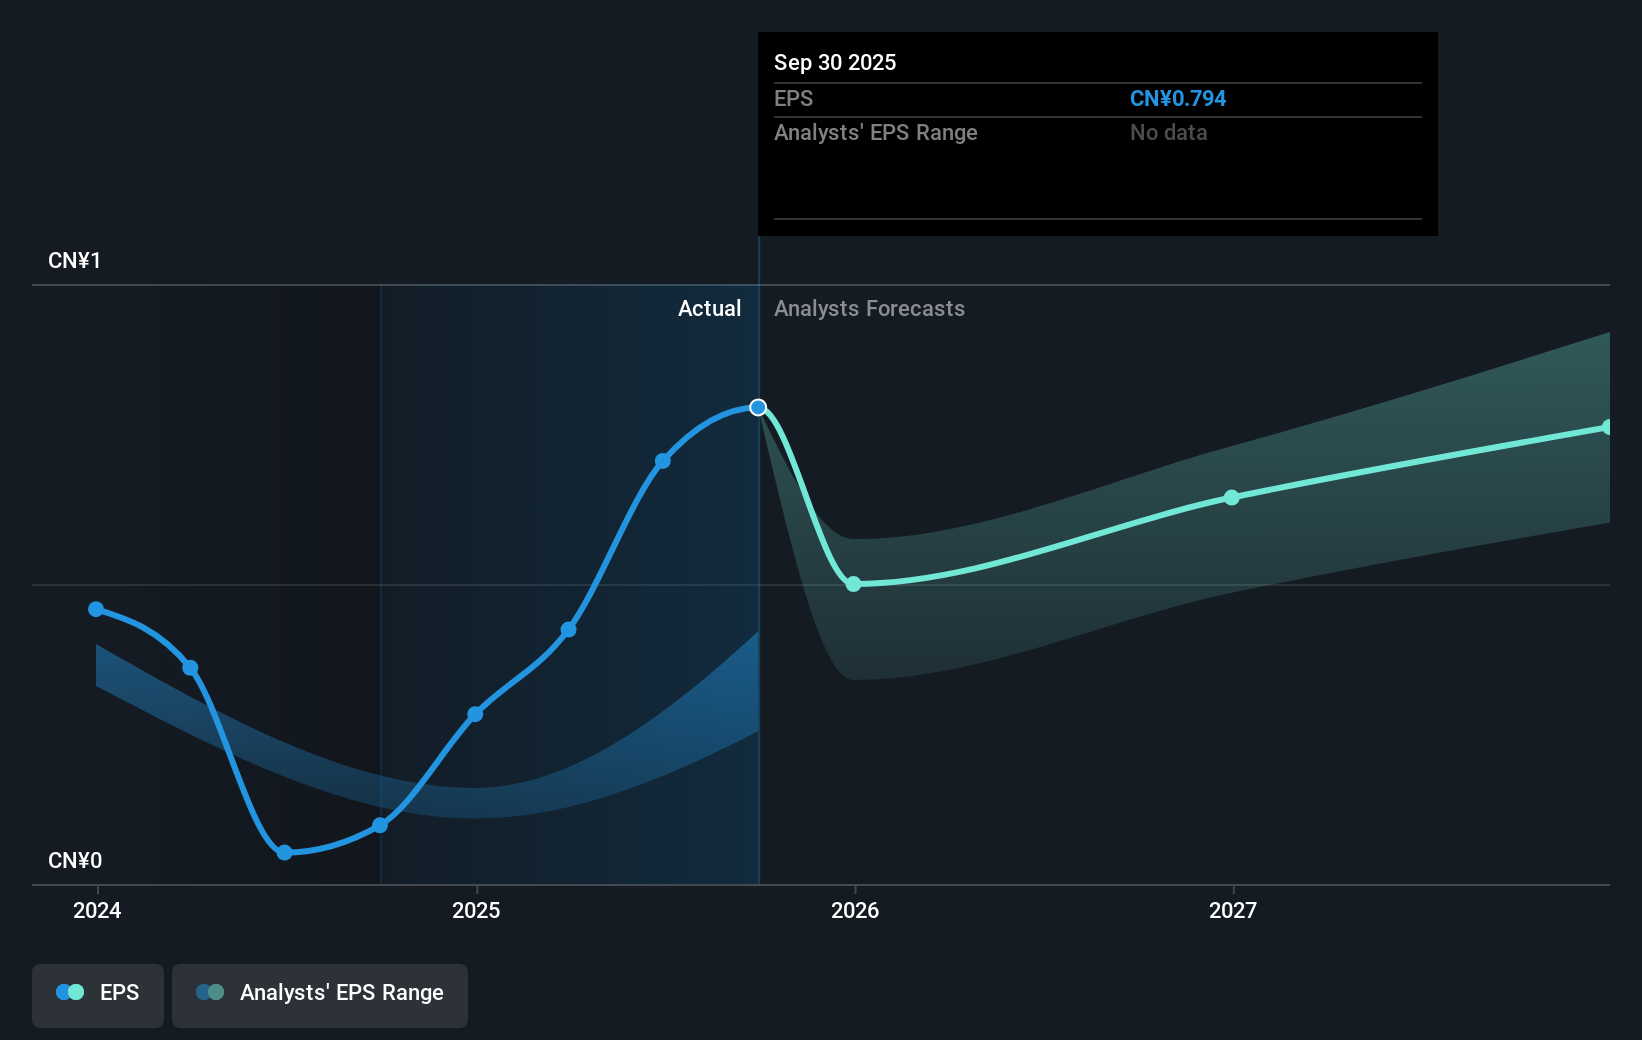Click the CN¥0 y-axis label

pyautogui.click(x=75, y=861)
